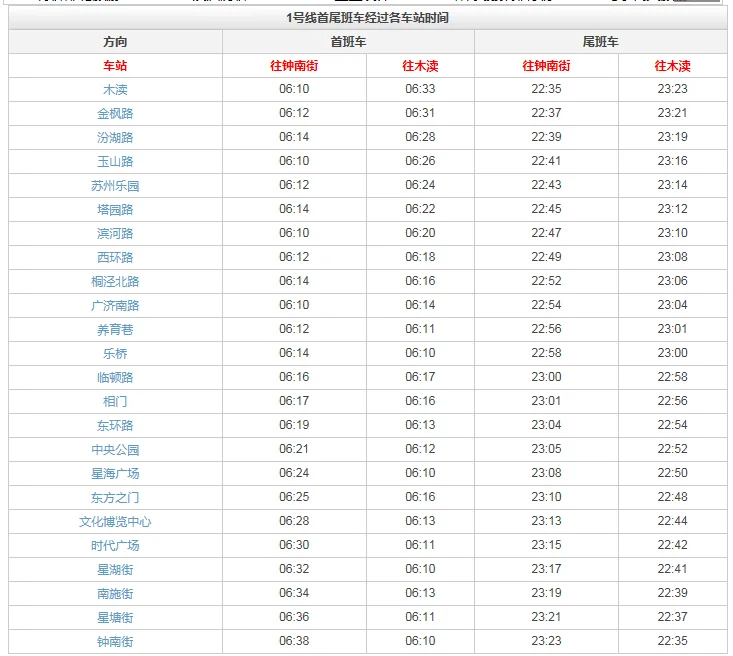This screenshot has height=656, width=733.
Task: Open the 临顿路 station link
Action: [x=115, y=377]
